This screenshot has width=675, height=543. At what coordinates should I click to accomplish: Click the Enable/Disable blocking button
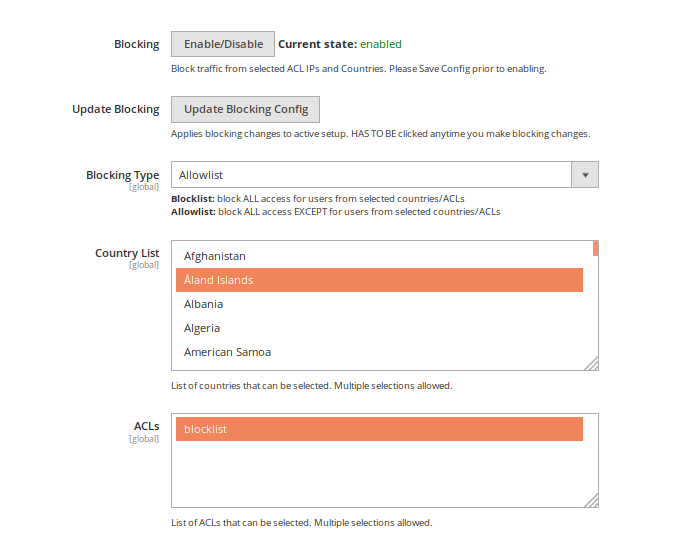(223, 44)
